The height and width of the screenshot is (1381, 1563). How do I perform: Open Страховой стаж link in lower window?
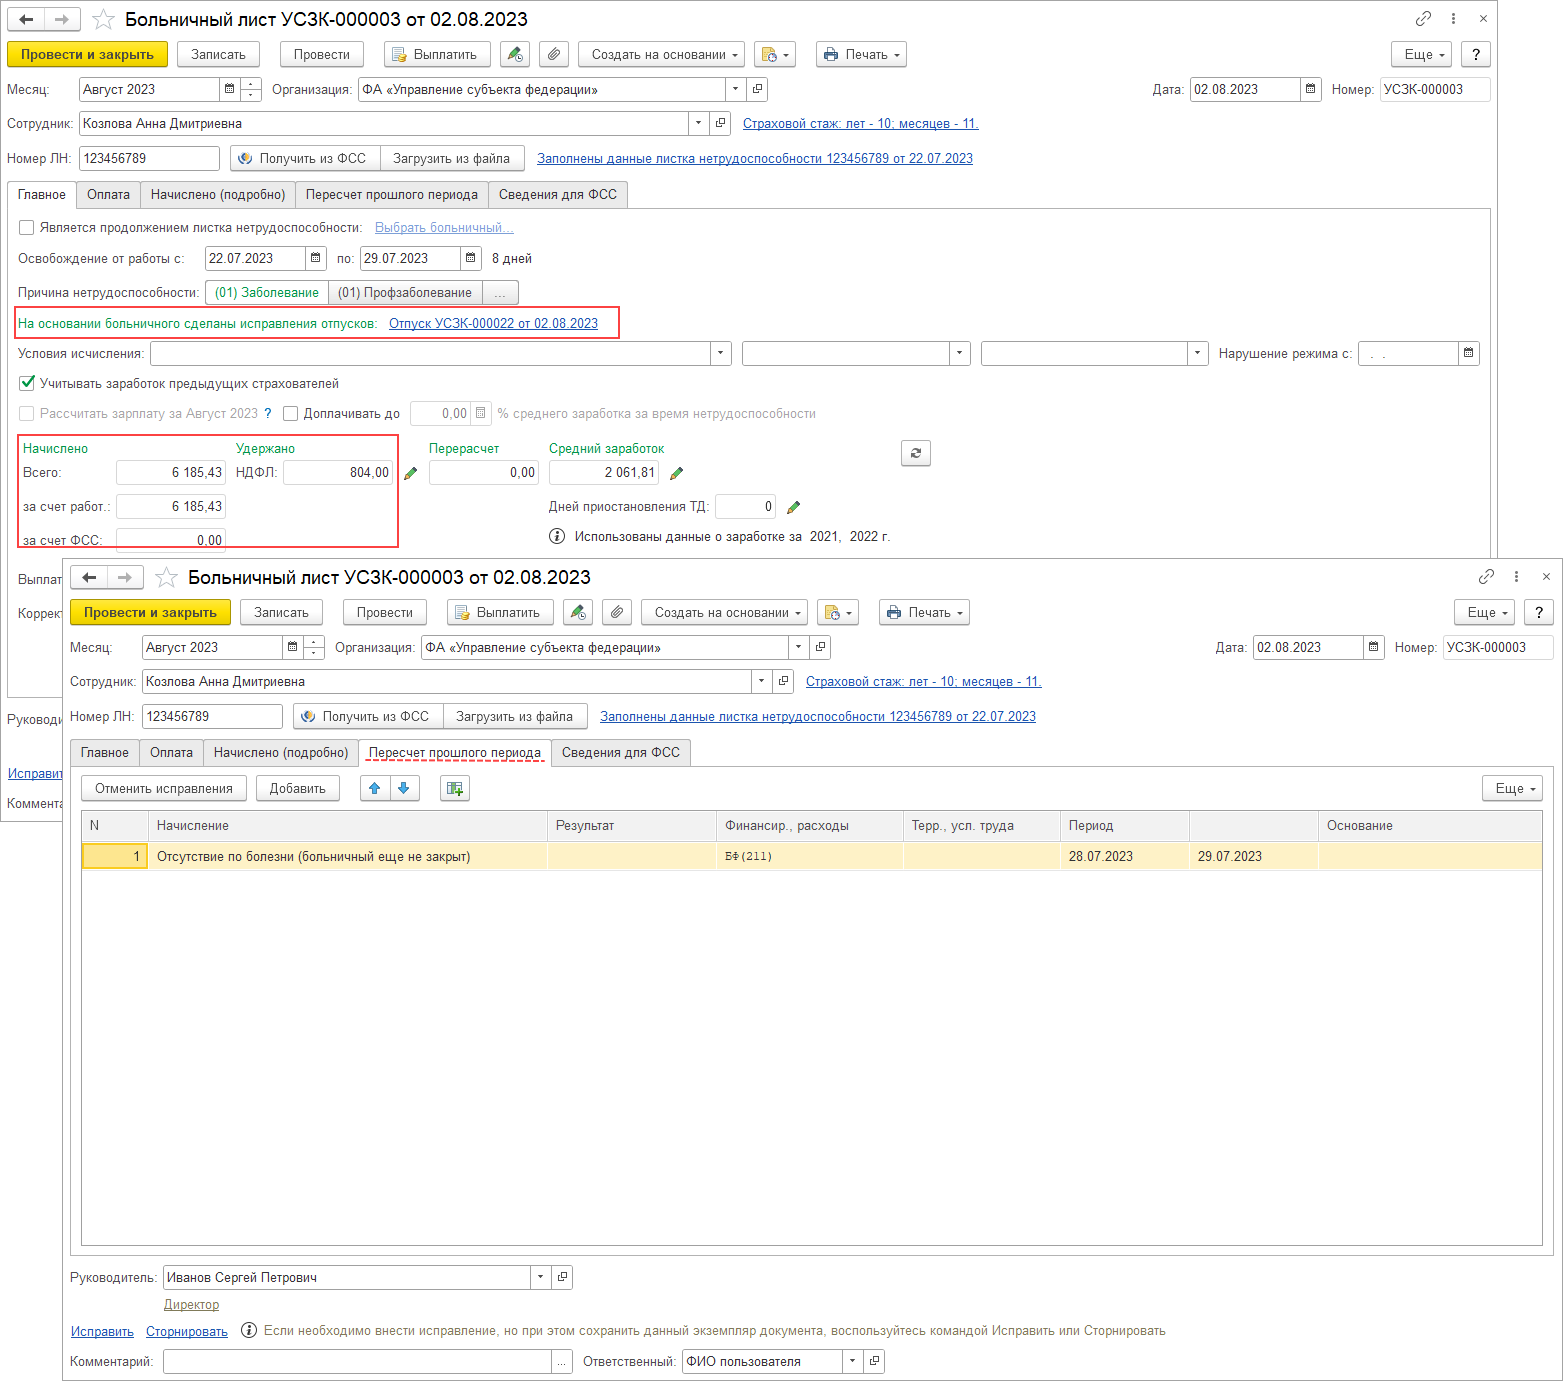point(924,681)
